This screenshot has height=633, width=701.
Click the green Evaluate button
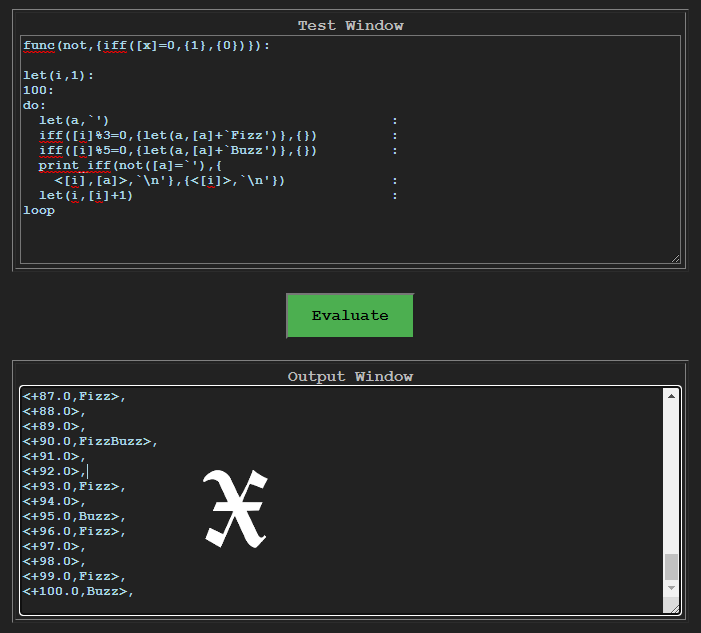point(349,315)
